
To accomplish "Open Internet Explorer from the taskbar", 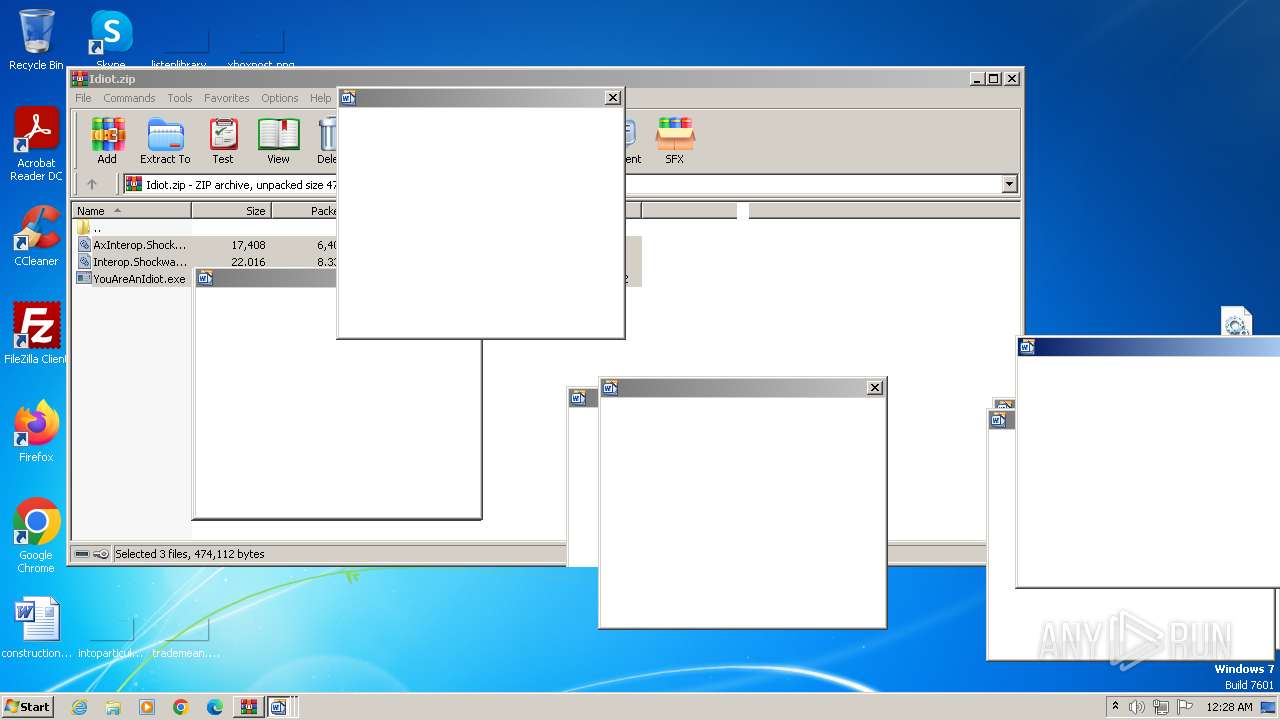I will tap(79, 707).
